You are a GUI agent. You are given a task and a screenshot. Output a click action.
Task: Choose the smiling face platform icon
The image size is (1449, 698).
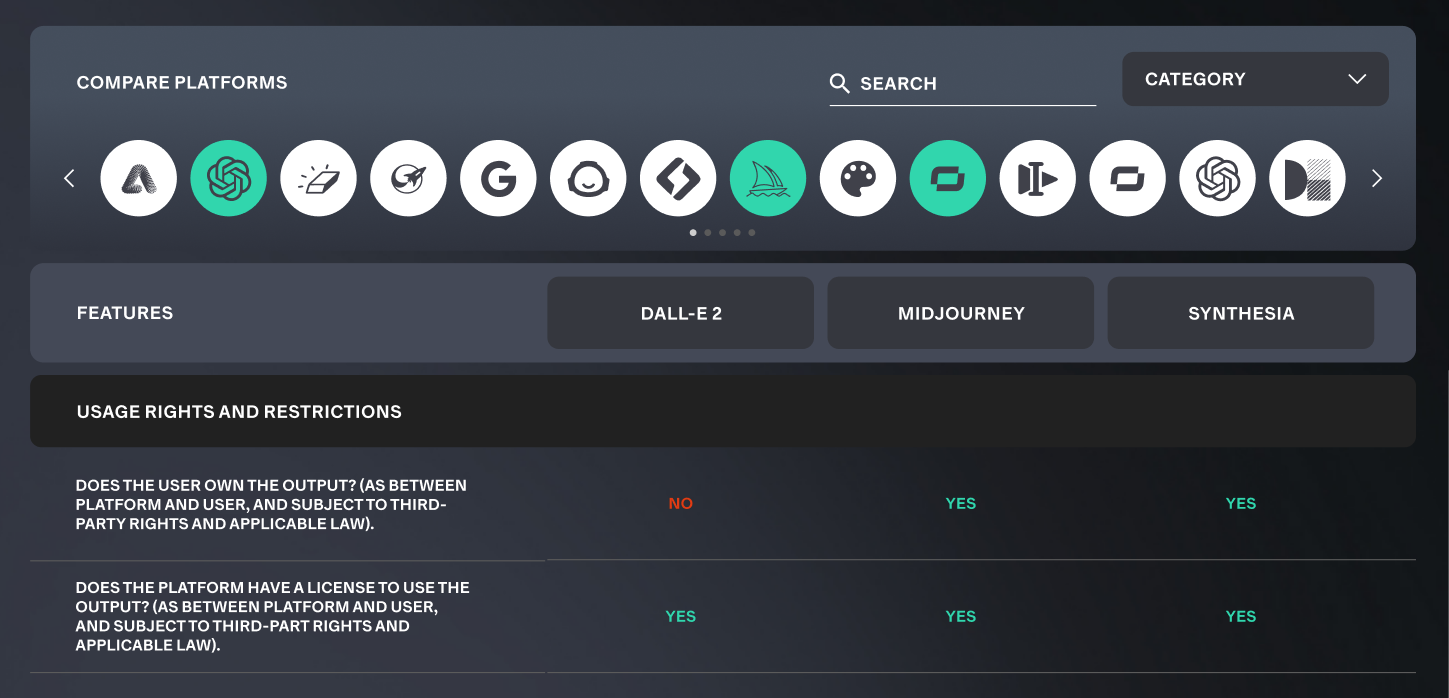pyautogui.click(x=589, y=179)
